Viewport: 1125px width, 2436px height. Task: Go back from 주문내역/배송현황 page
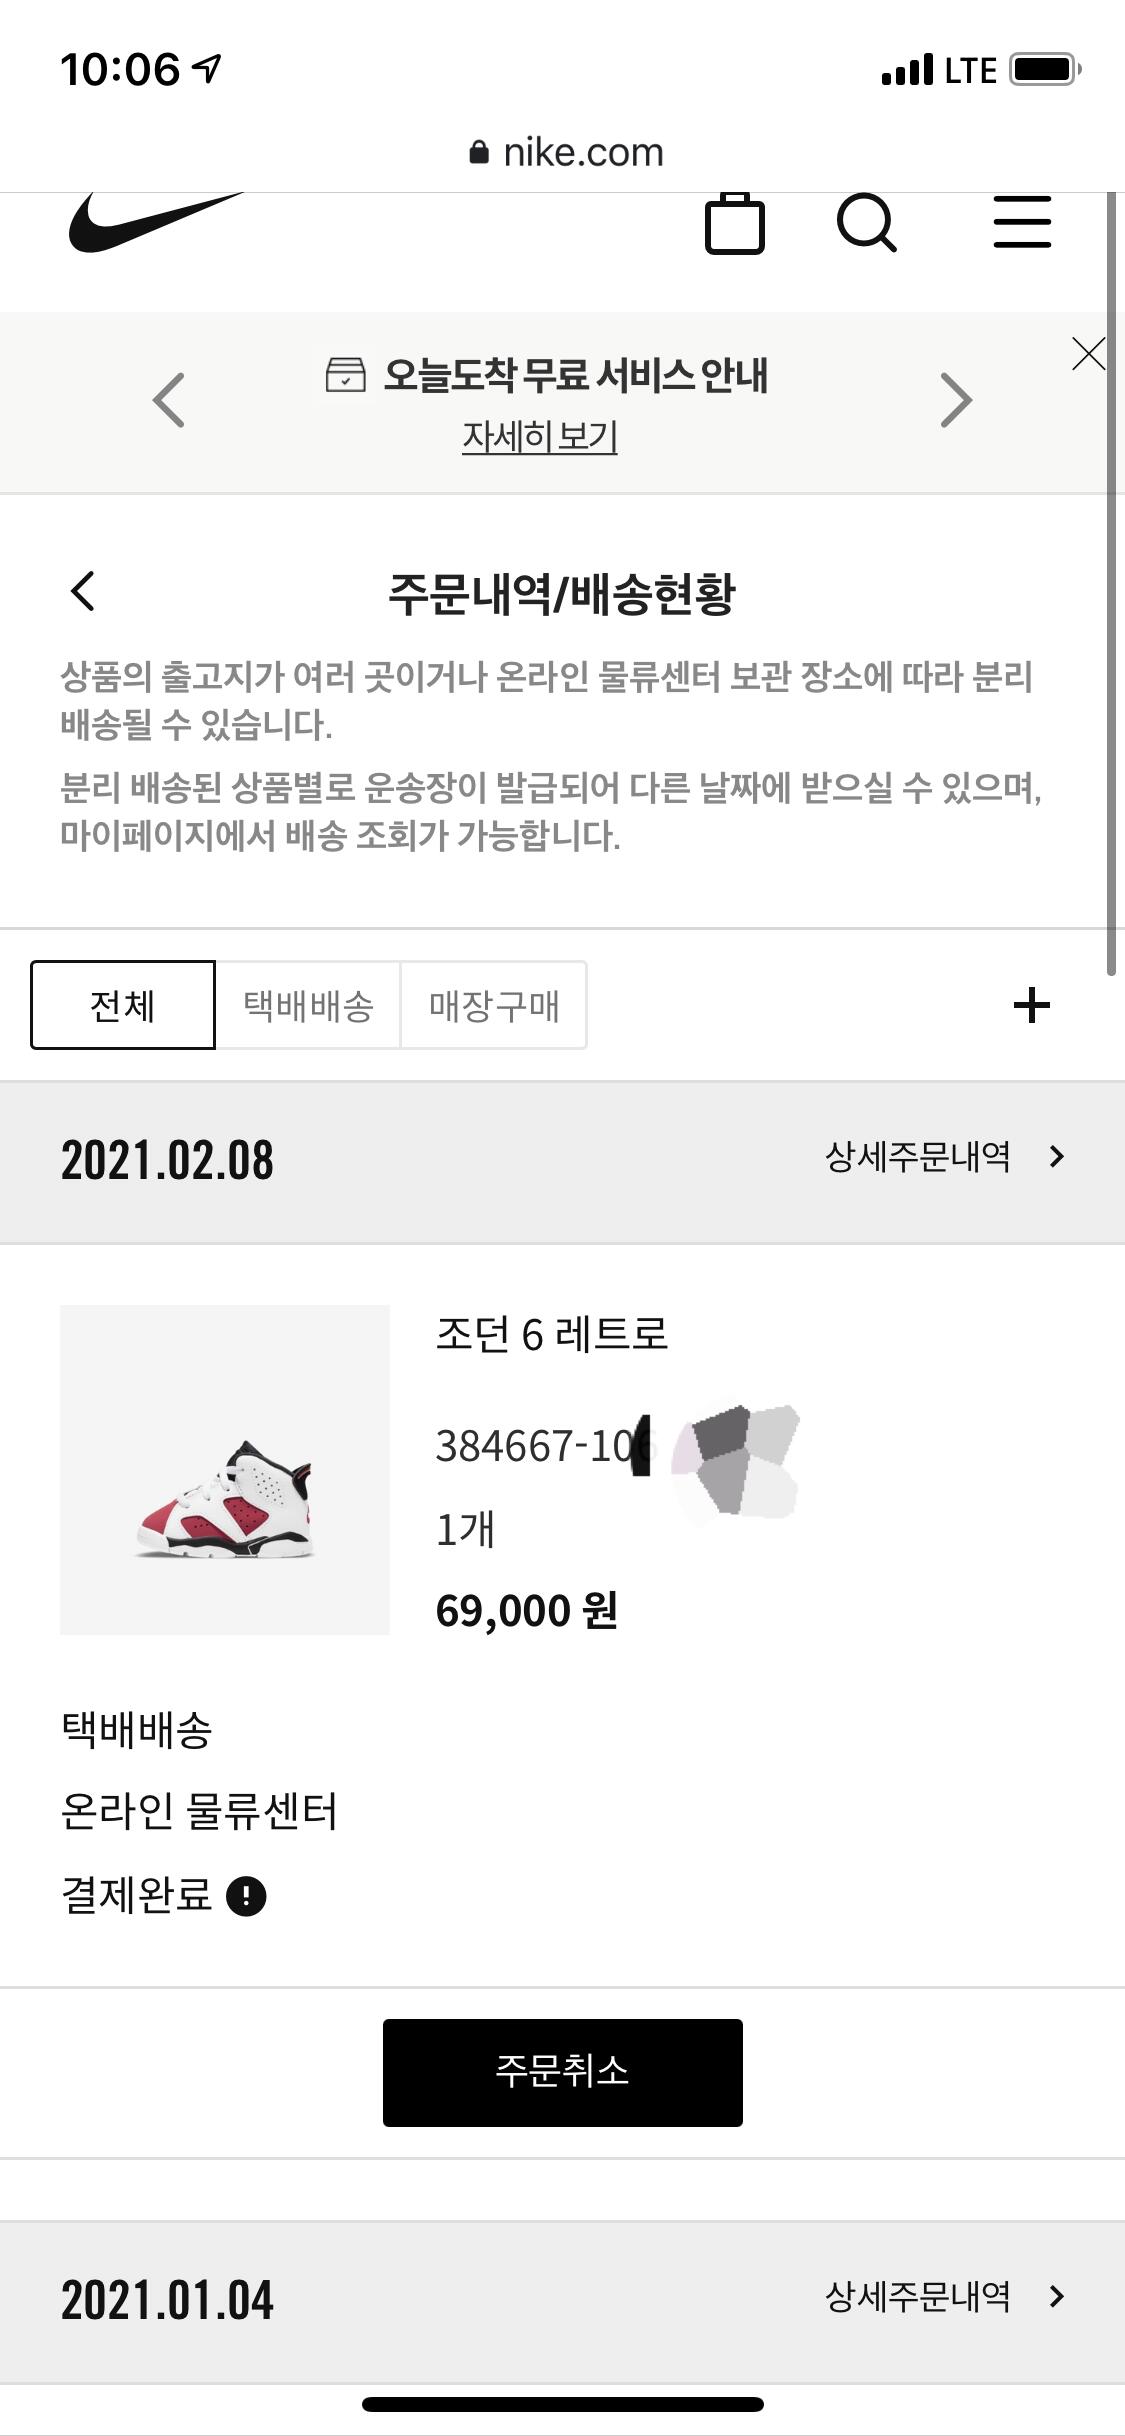click(x=83, y=591)
